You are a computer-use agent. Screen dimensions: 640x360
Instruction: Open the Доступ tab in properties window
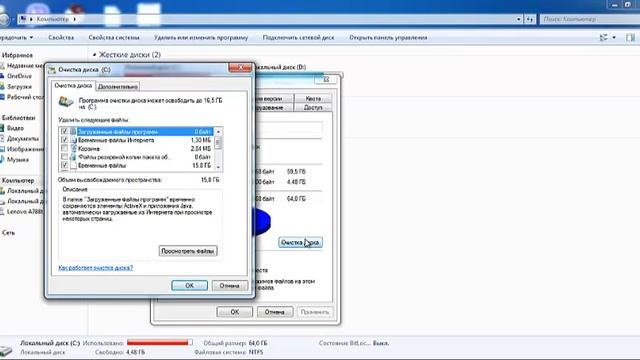tap(313, 108)
